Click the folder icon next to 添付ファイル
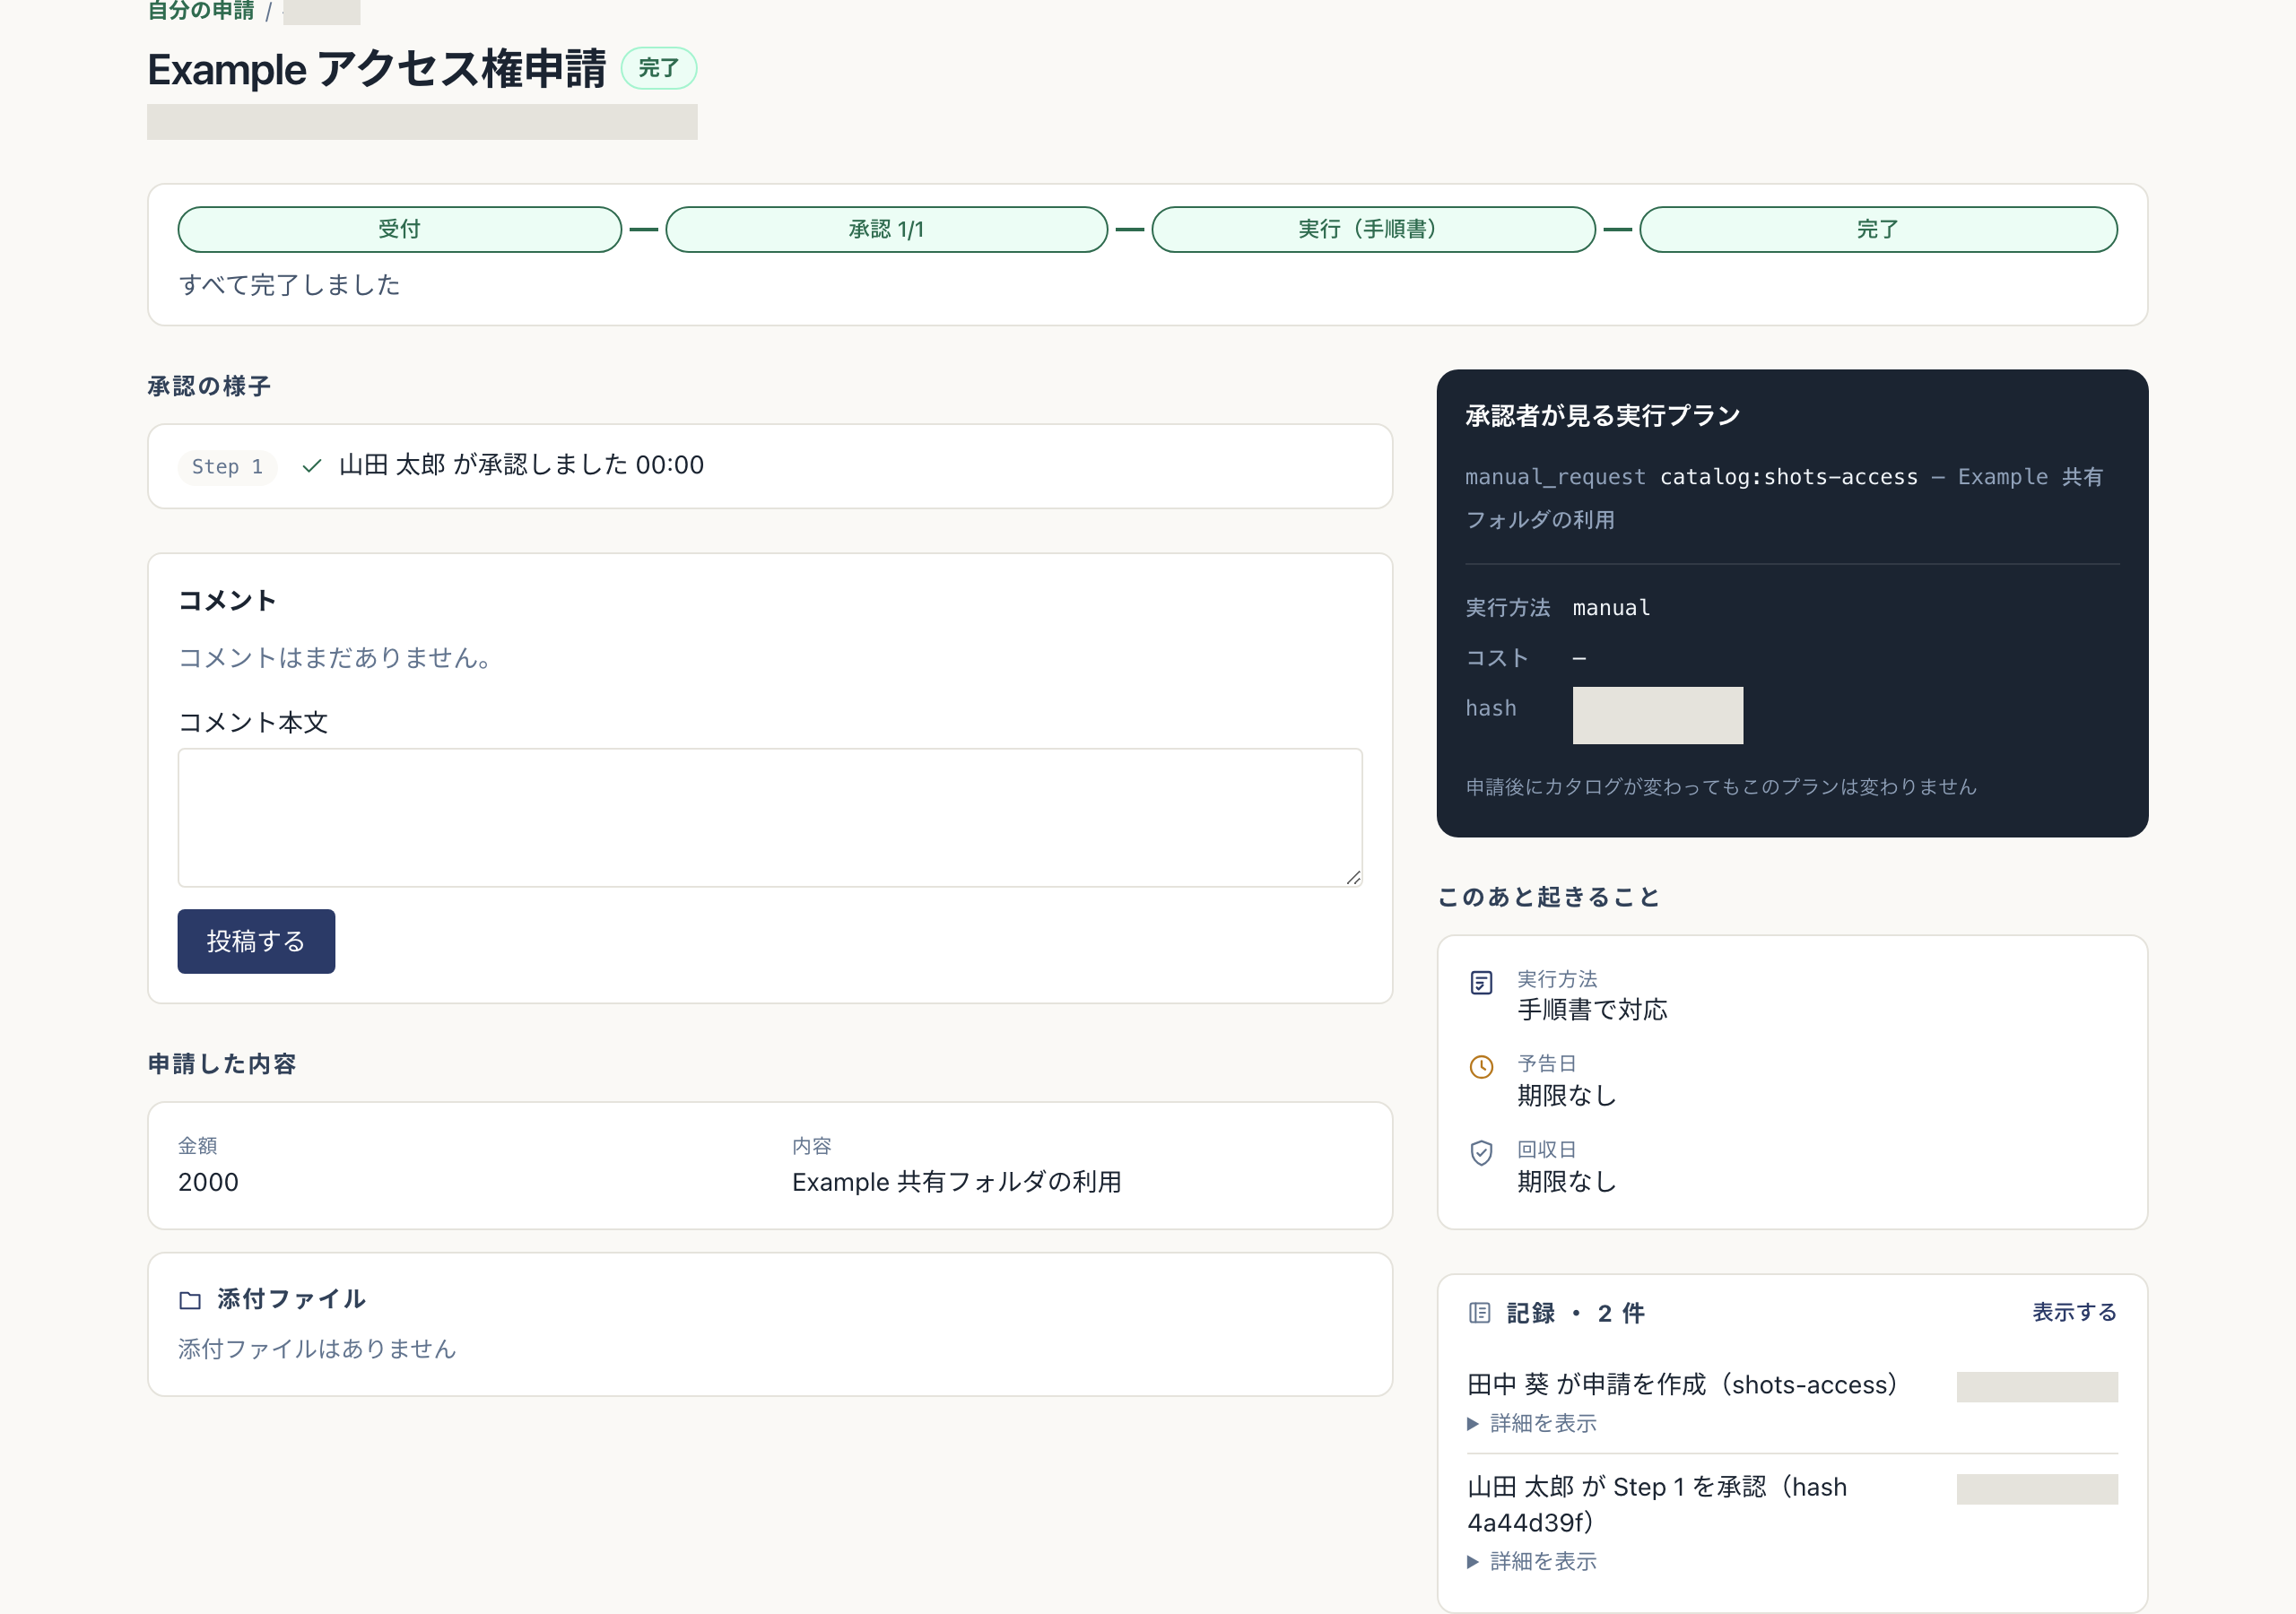The width and height of the screenshot is (2296, 1614). [x=190, y=1300]
